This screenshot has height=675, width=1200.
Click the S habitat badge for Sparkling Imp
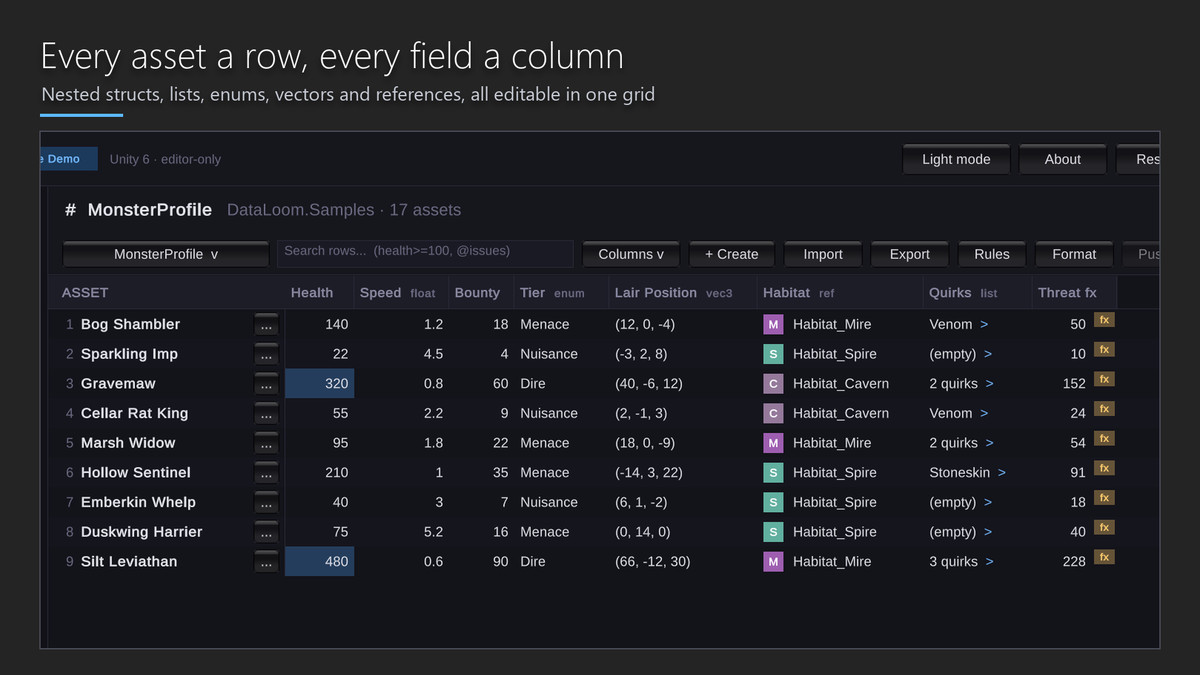(x=773, y=354)
